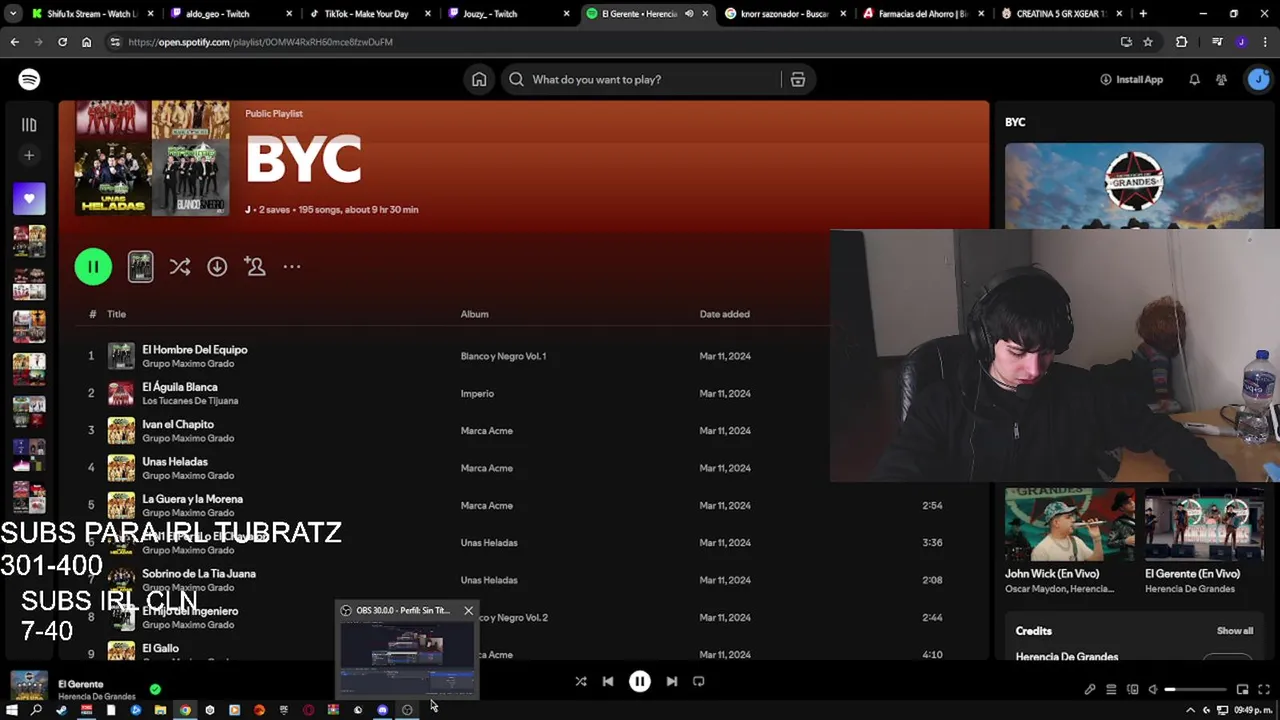
Task: Open album Imperio link
Action: coord(477,394)
